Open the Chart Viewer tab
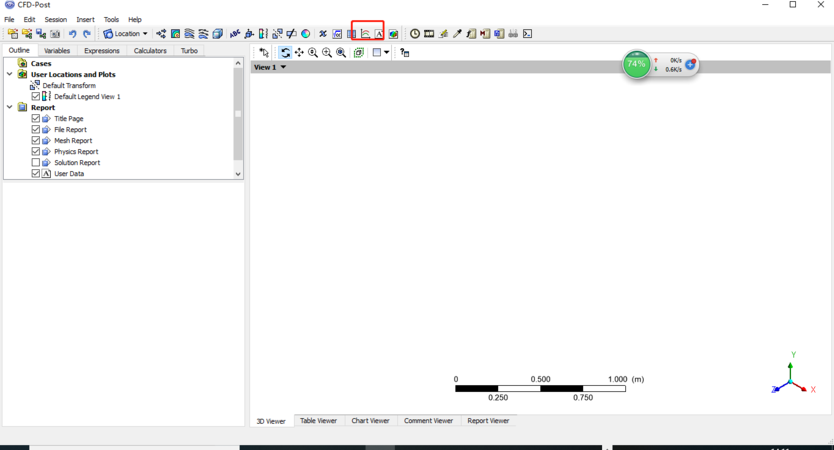Viewport: 834px width, 450px height. 370,420
